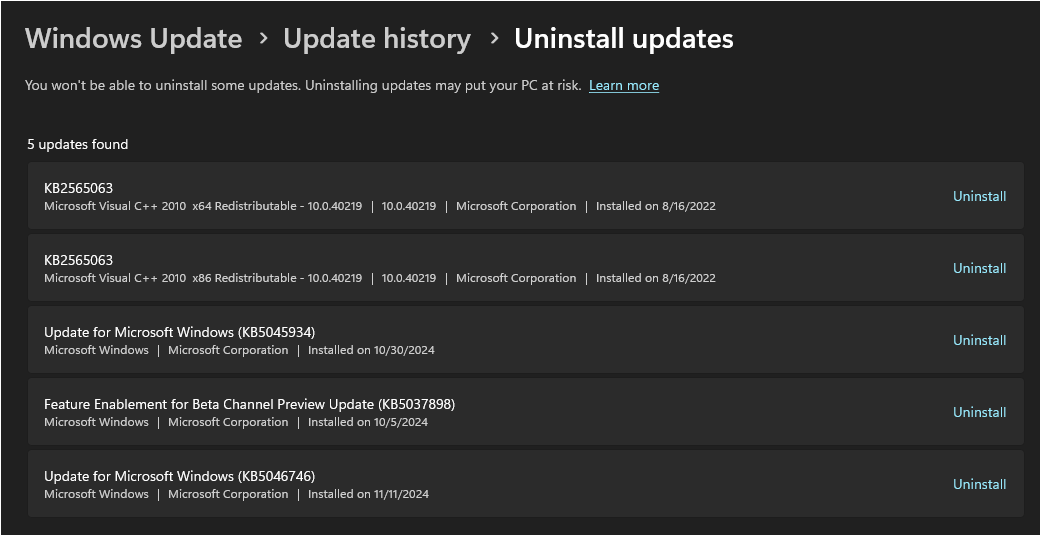Click chevron before Uninstall updates heading
1041x536 pixels.
(x=494, y=39)
